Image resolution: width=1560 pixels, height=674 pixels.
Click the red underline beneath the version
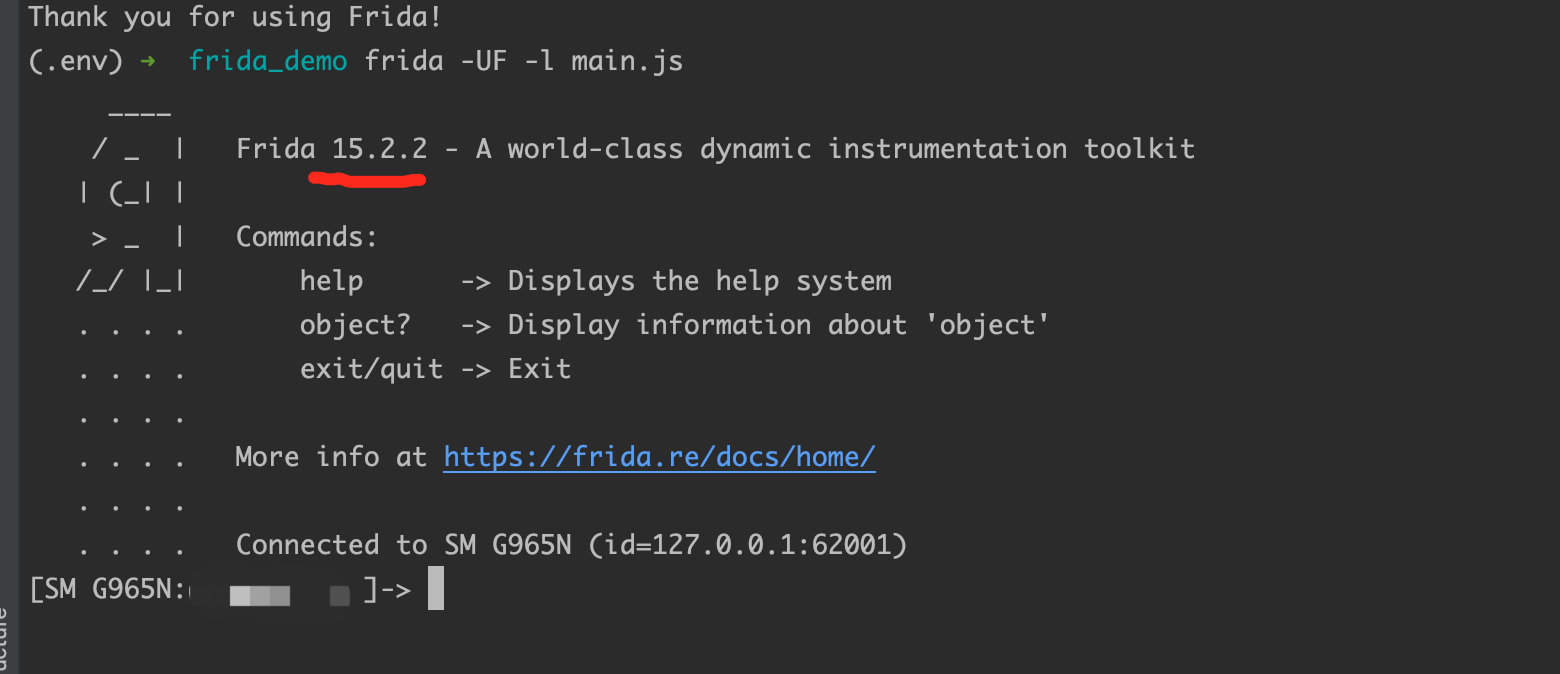pyautogui.click(x=368, y=180)
